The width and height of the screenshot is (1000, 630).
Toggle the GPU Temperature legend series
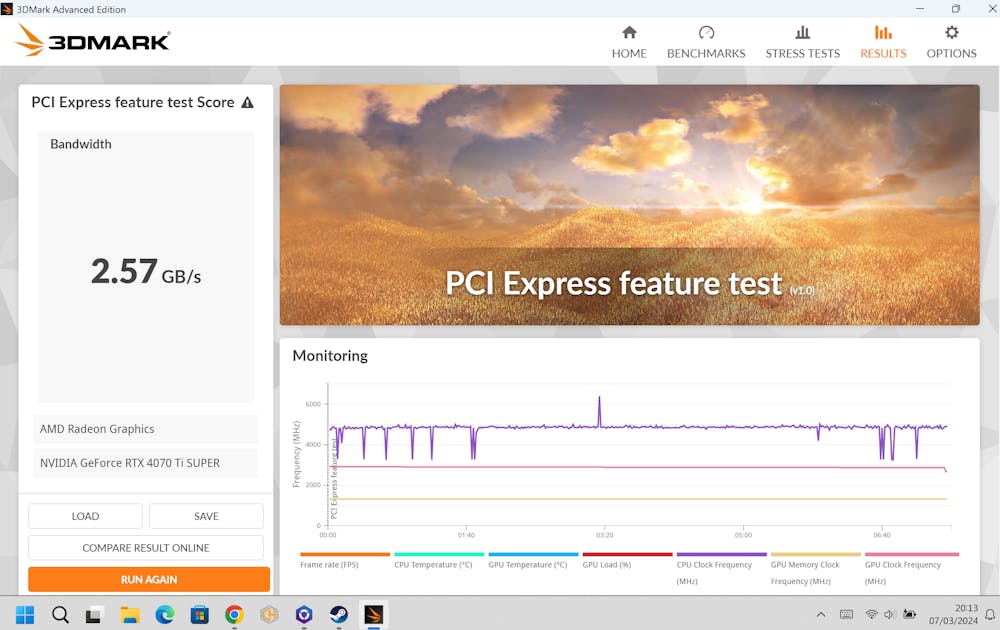[533, 560]
